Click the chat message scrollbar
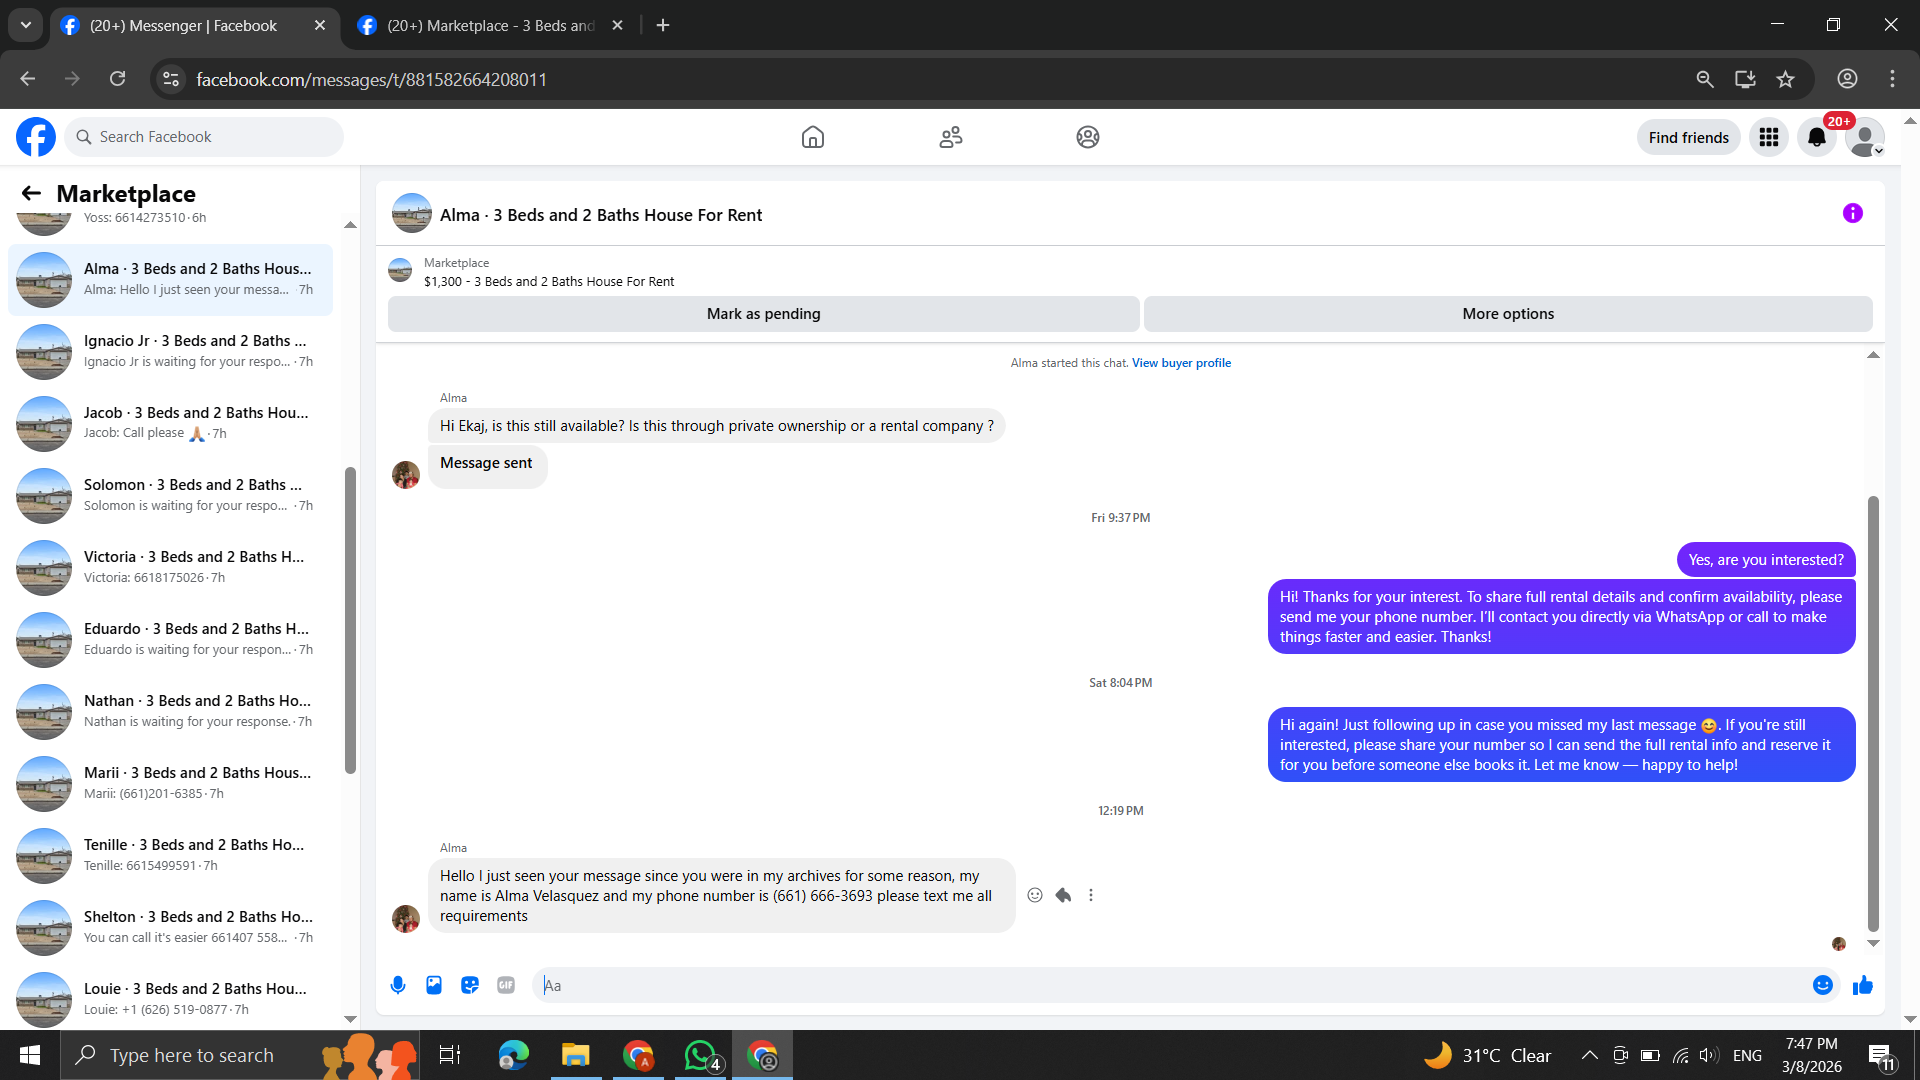Image resolution: width=1920 pixels, height=1080 pixels. click(x=1873, y=712)
